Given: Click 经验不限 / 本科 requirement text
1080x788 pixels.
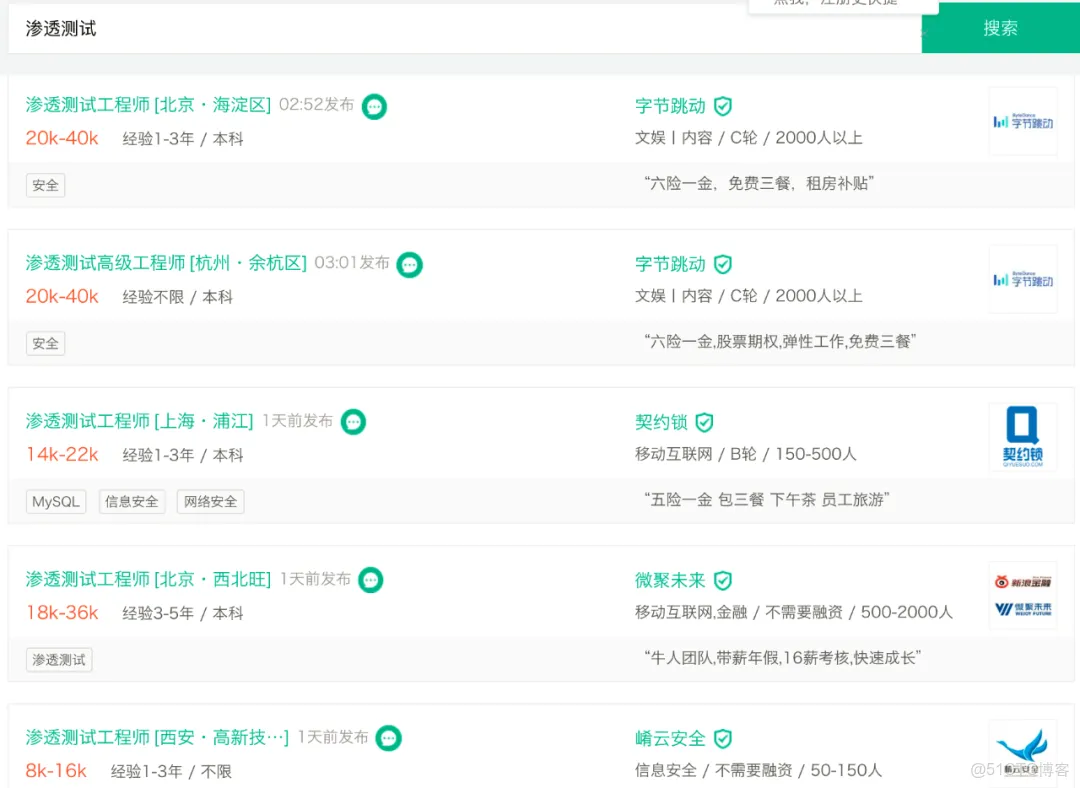Looking at the screenshot, I should (x=178, y=297).
